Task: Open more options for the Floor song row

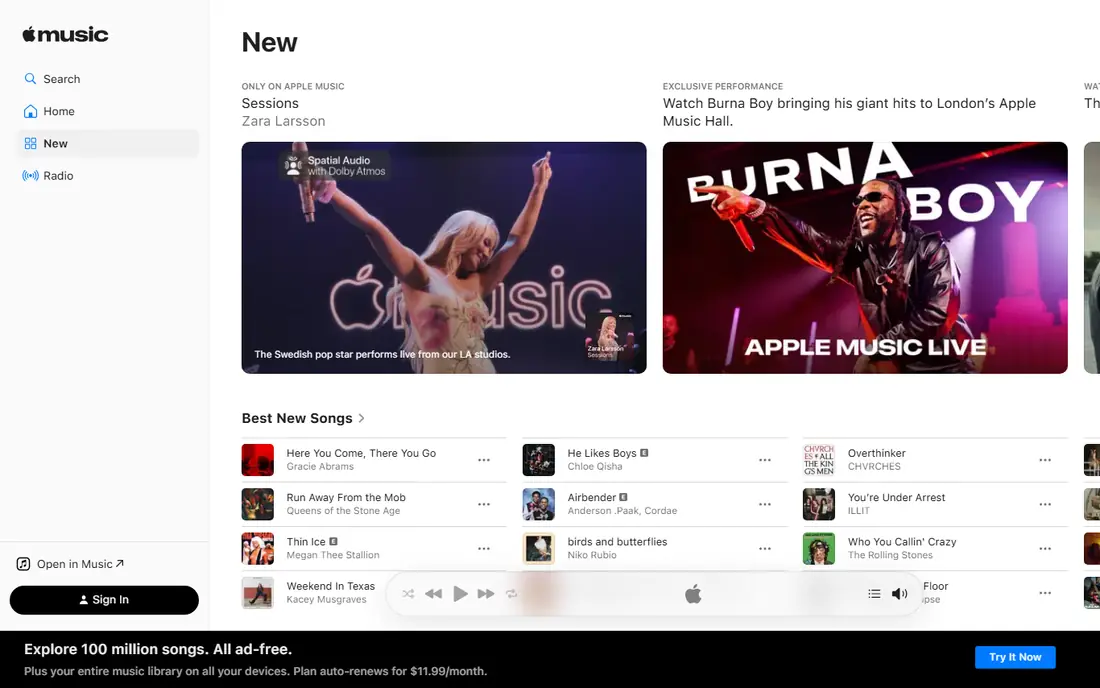Action: pos(1045,593)
